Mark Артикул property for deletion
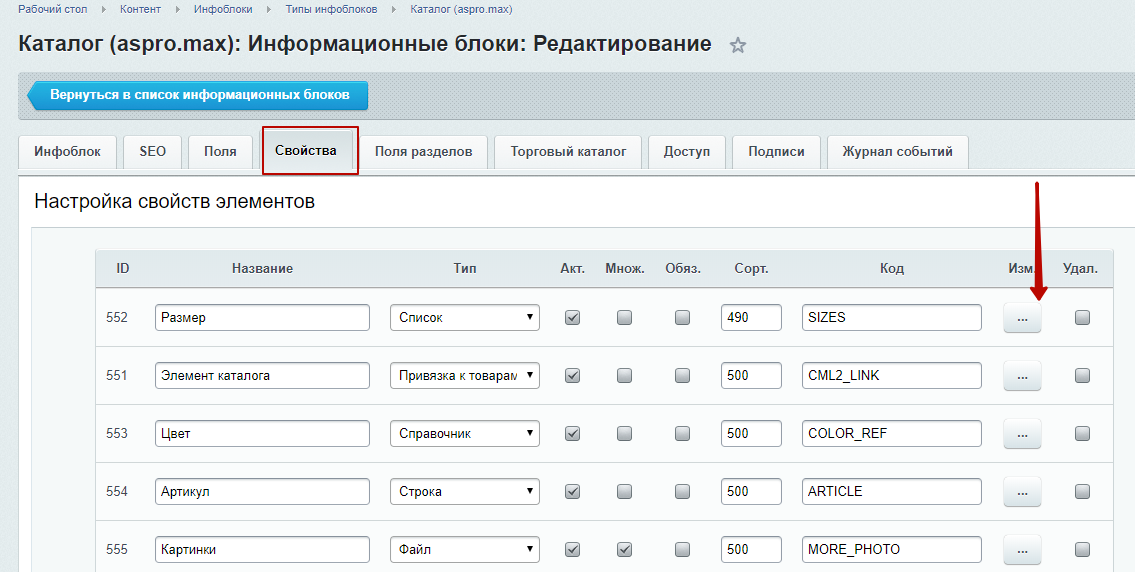The width and height of the screenshot is (1135, 572). (x=1082, y=491)
